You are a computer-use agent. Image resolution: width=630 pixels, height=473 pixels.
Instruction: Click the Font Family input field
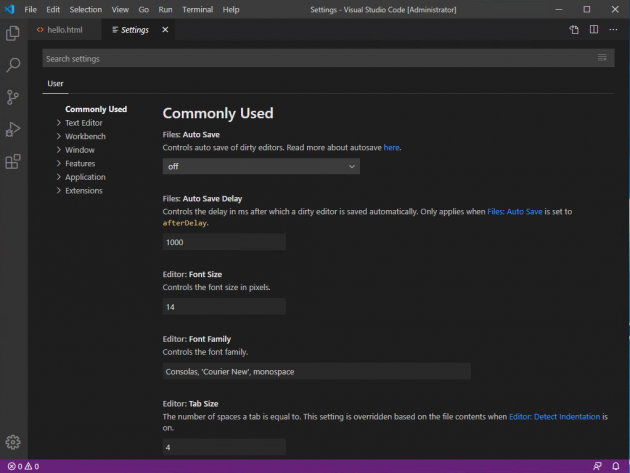pyautogui.click(x=317, y=371)
